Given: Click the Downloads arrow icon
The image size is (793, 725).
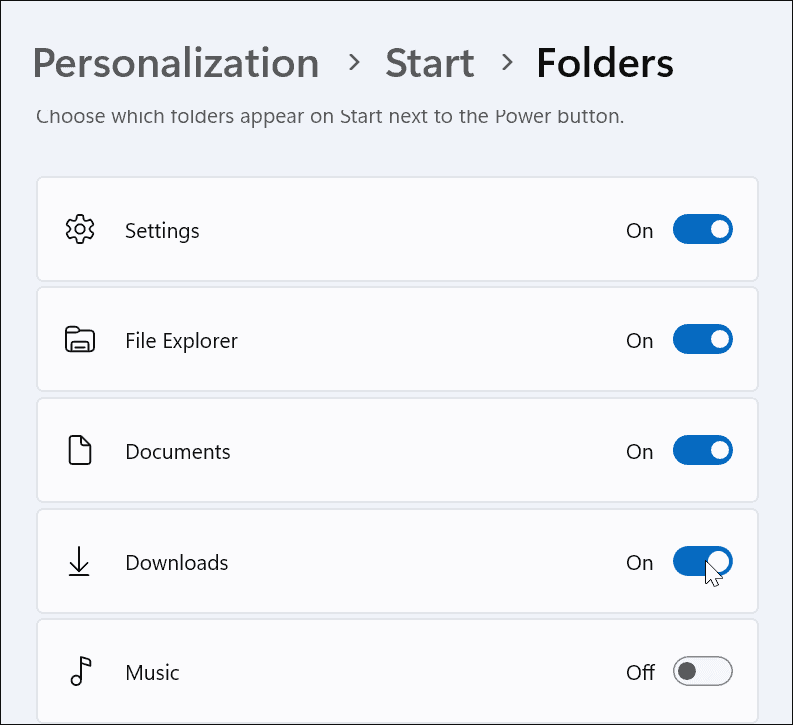Looking at the screenshot, I should 79,563.
